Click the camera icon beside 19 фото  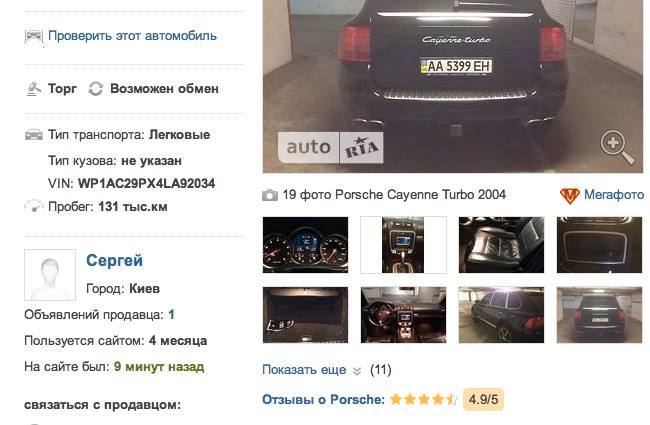pos(270,195)
